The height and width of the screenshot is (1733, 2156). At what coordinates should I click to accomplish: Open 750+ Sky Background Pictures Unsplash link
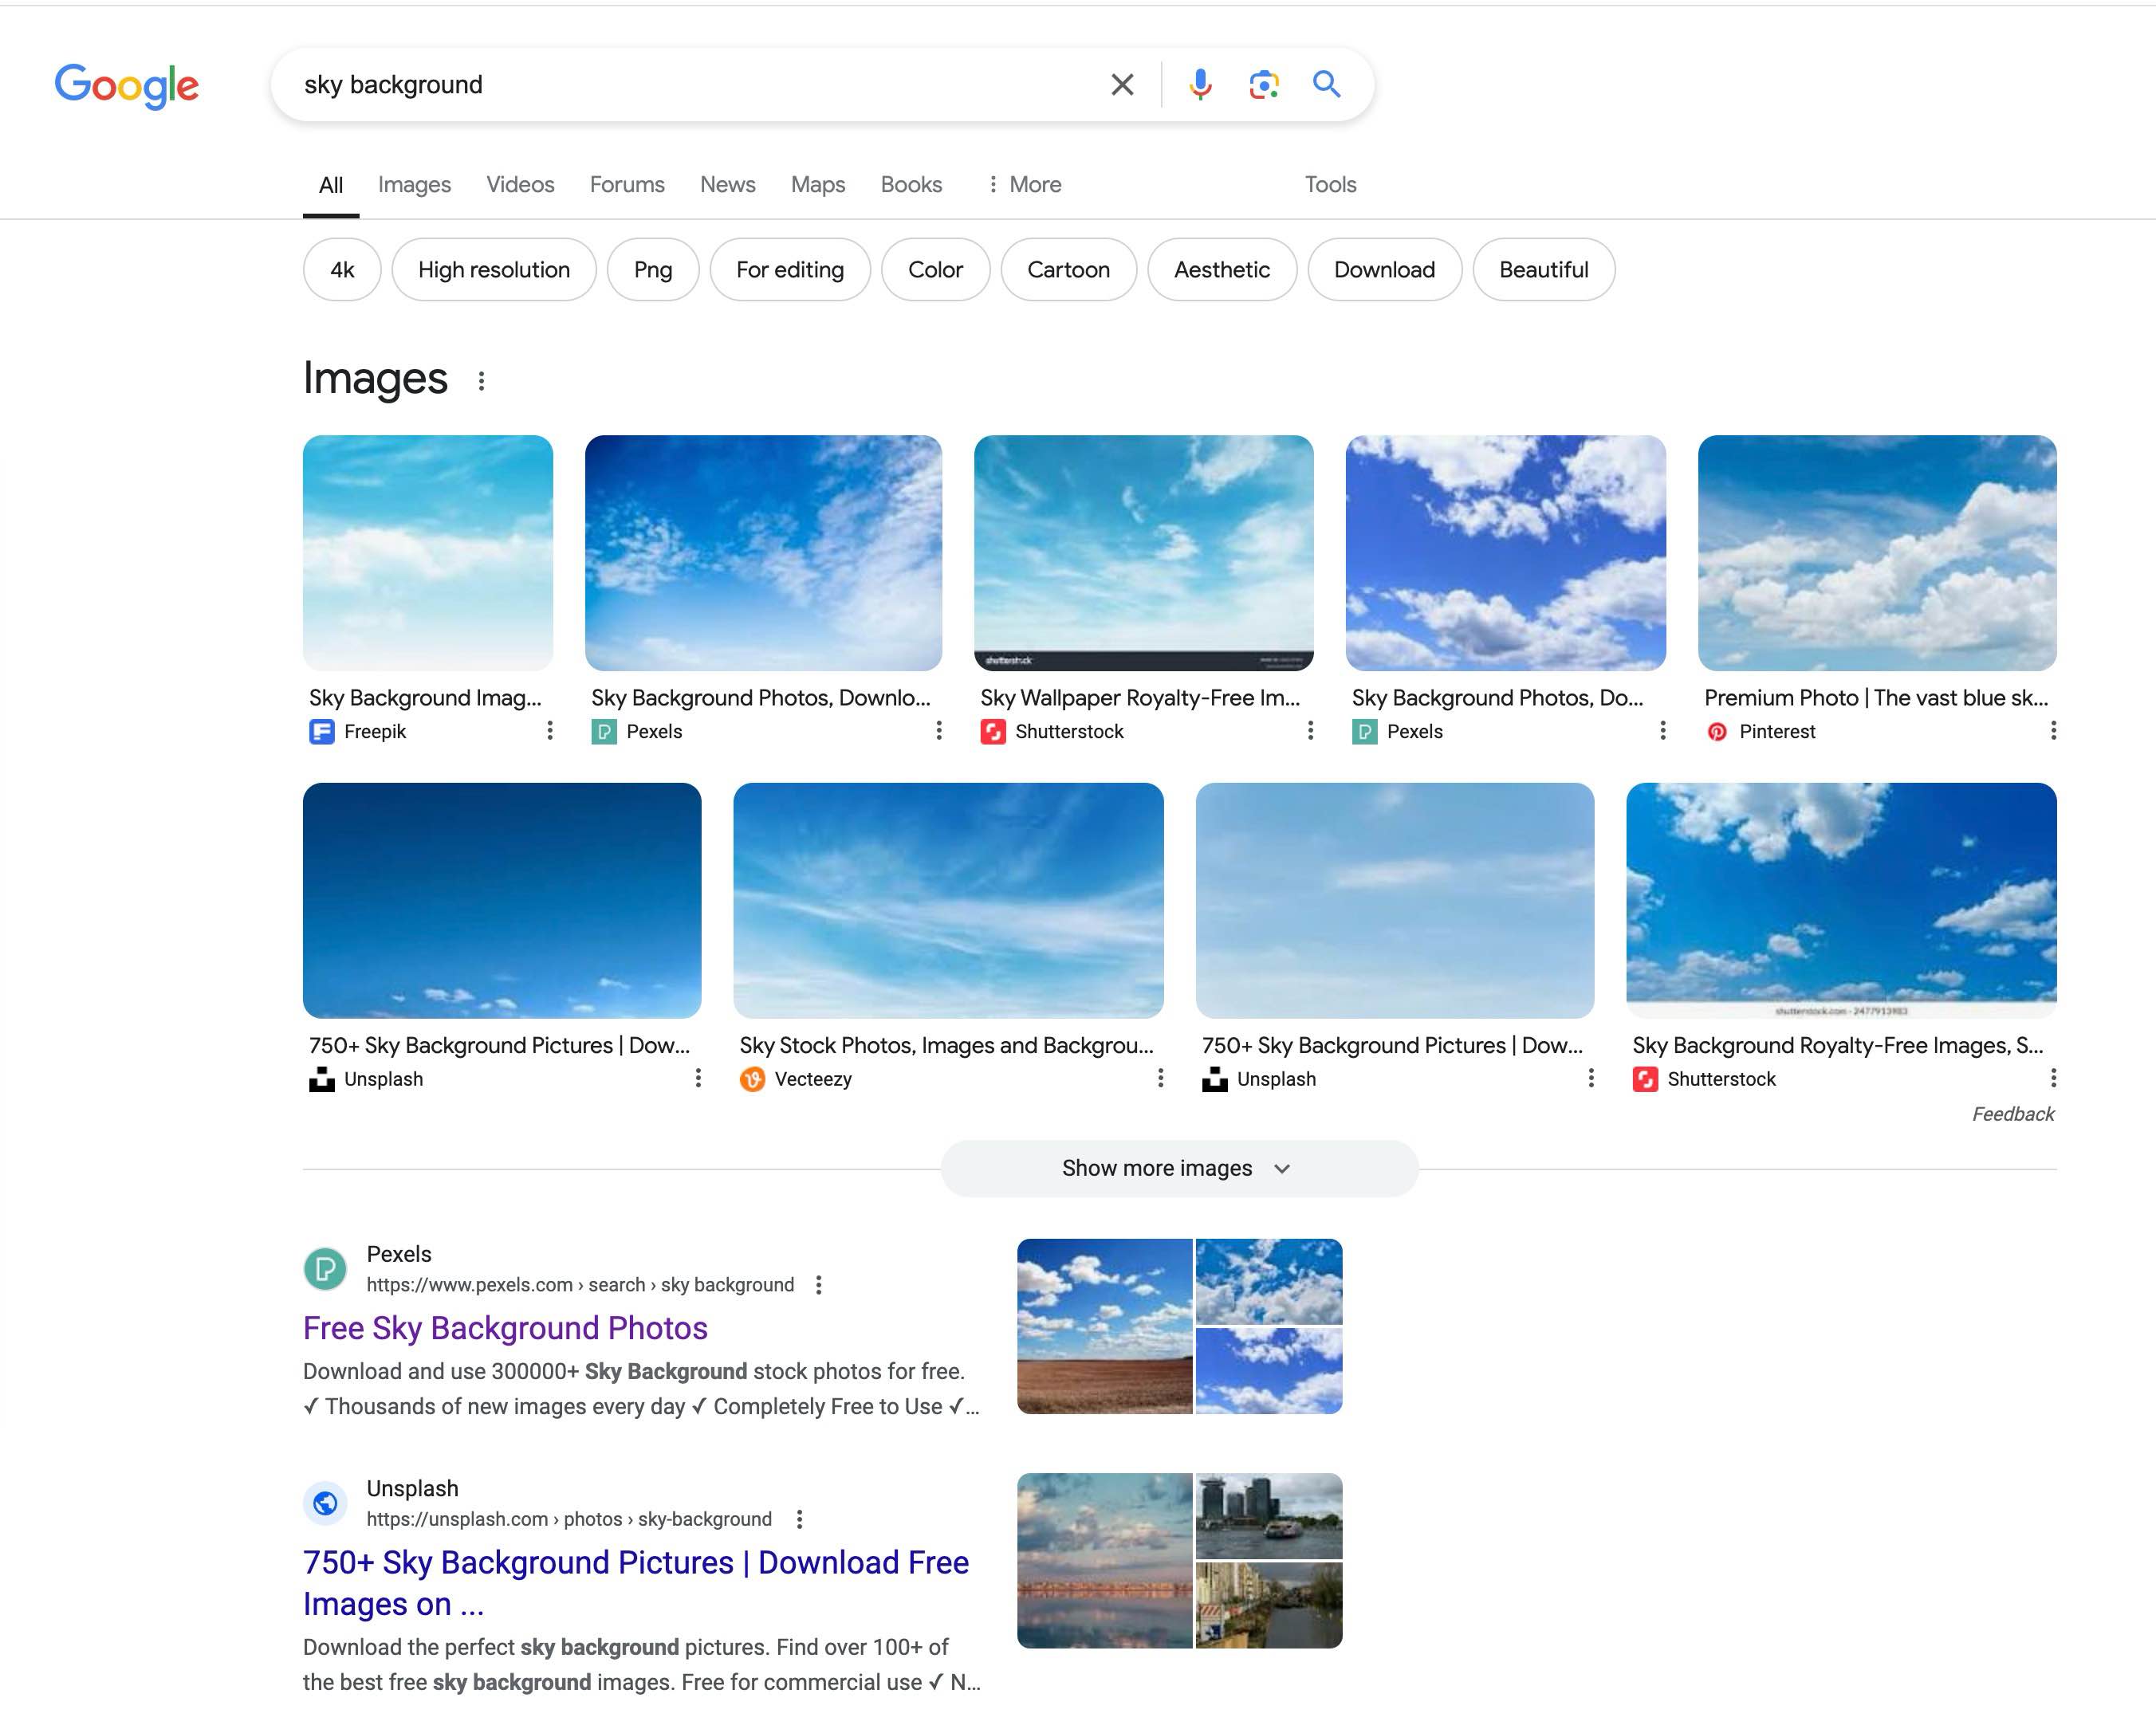(636, 1583)
